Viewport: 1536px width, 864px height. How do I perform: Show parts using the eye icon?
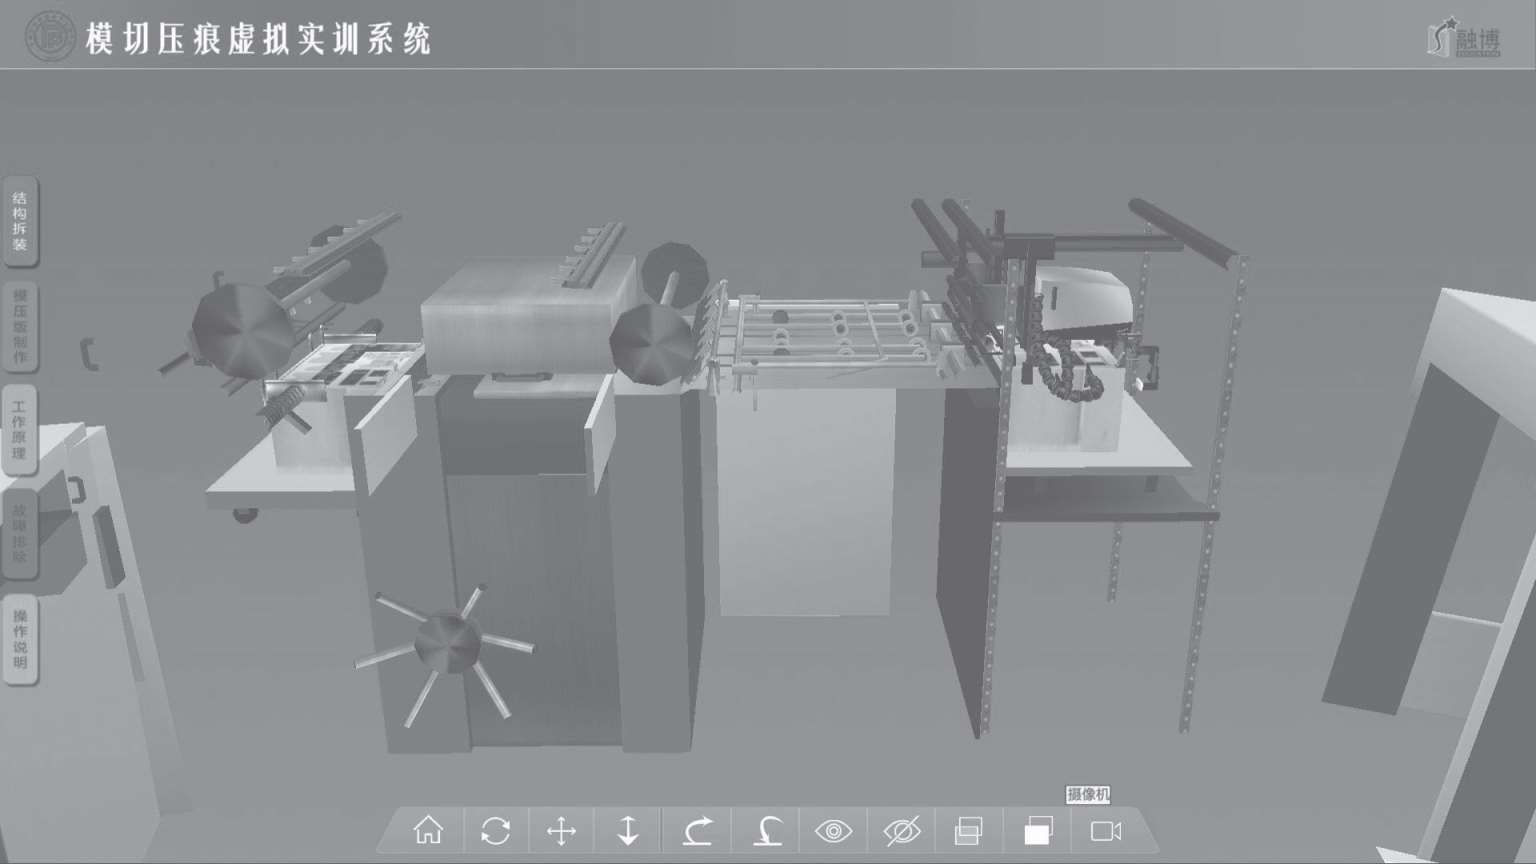[833, 831]
